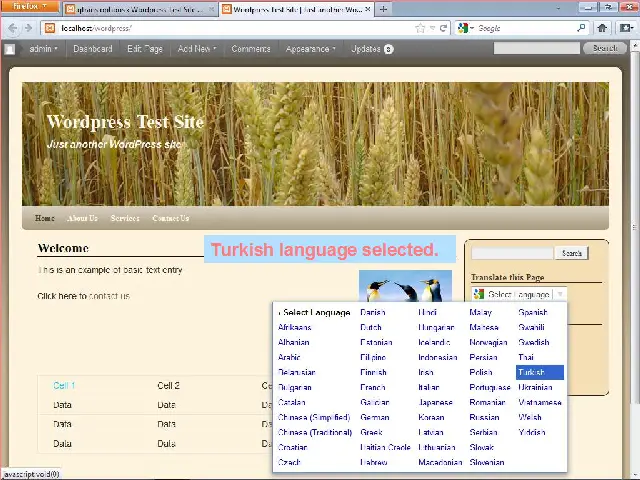640x480 pixels.
Task: Focus the admin bar search field
Action: point(537,48)
